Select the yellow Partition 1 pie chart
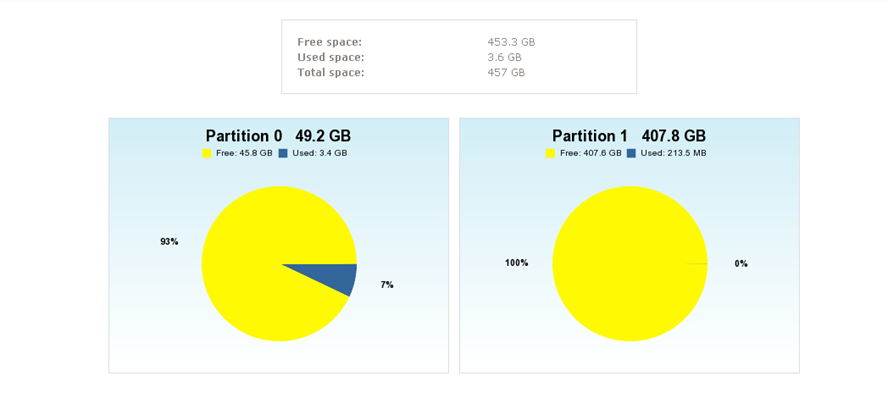Image resolution: width=888 pixels, height=398 pixels. (630, 264)
